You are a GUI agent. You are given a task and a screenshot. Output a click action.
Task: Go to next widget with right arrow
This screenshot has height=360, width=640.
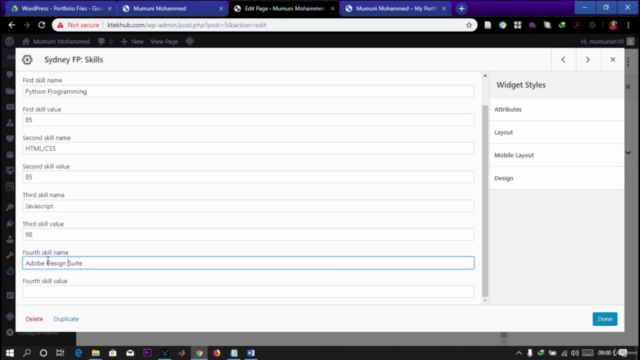point(588,60)
